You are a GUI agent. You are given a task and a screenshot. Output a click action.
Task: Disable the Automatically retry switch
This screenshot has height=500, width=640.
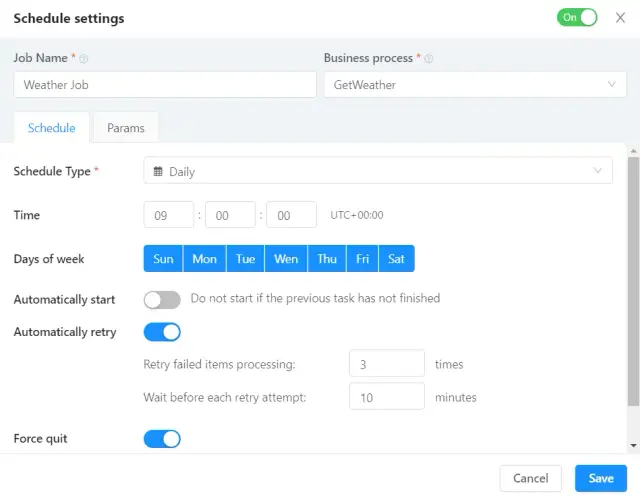pos(162,332)
